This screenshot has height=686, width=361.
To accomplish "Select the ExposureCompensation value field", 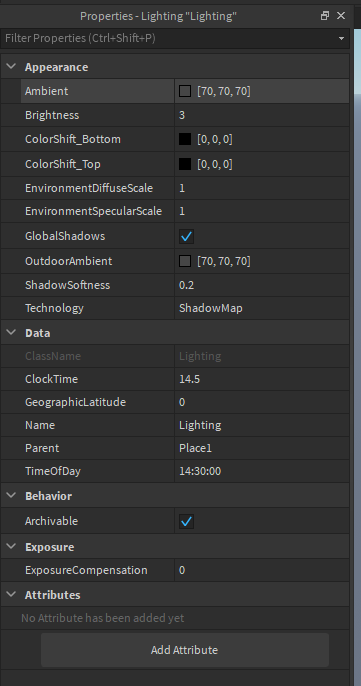I will click(x=262, y=570).
